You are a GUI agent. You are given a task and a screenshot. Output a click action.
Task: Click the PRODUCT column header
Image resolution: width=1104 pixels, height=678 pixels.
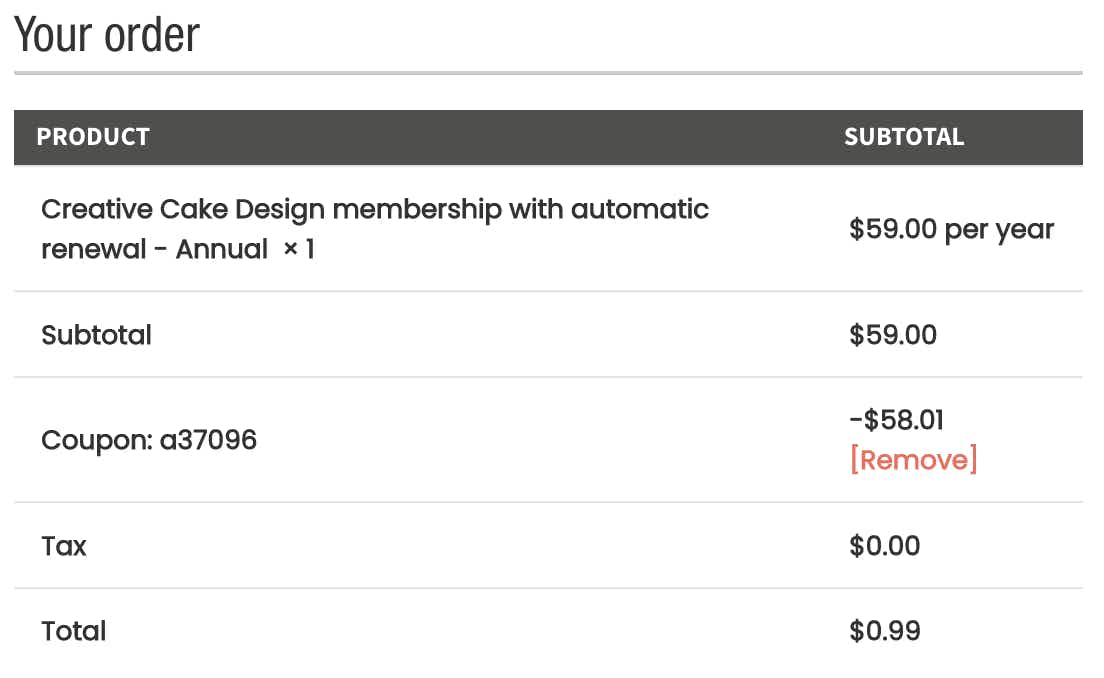93,137
